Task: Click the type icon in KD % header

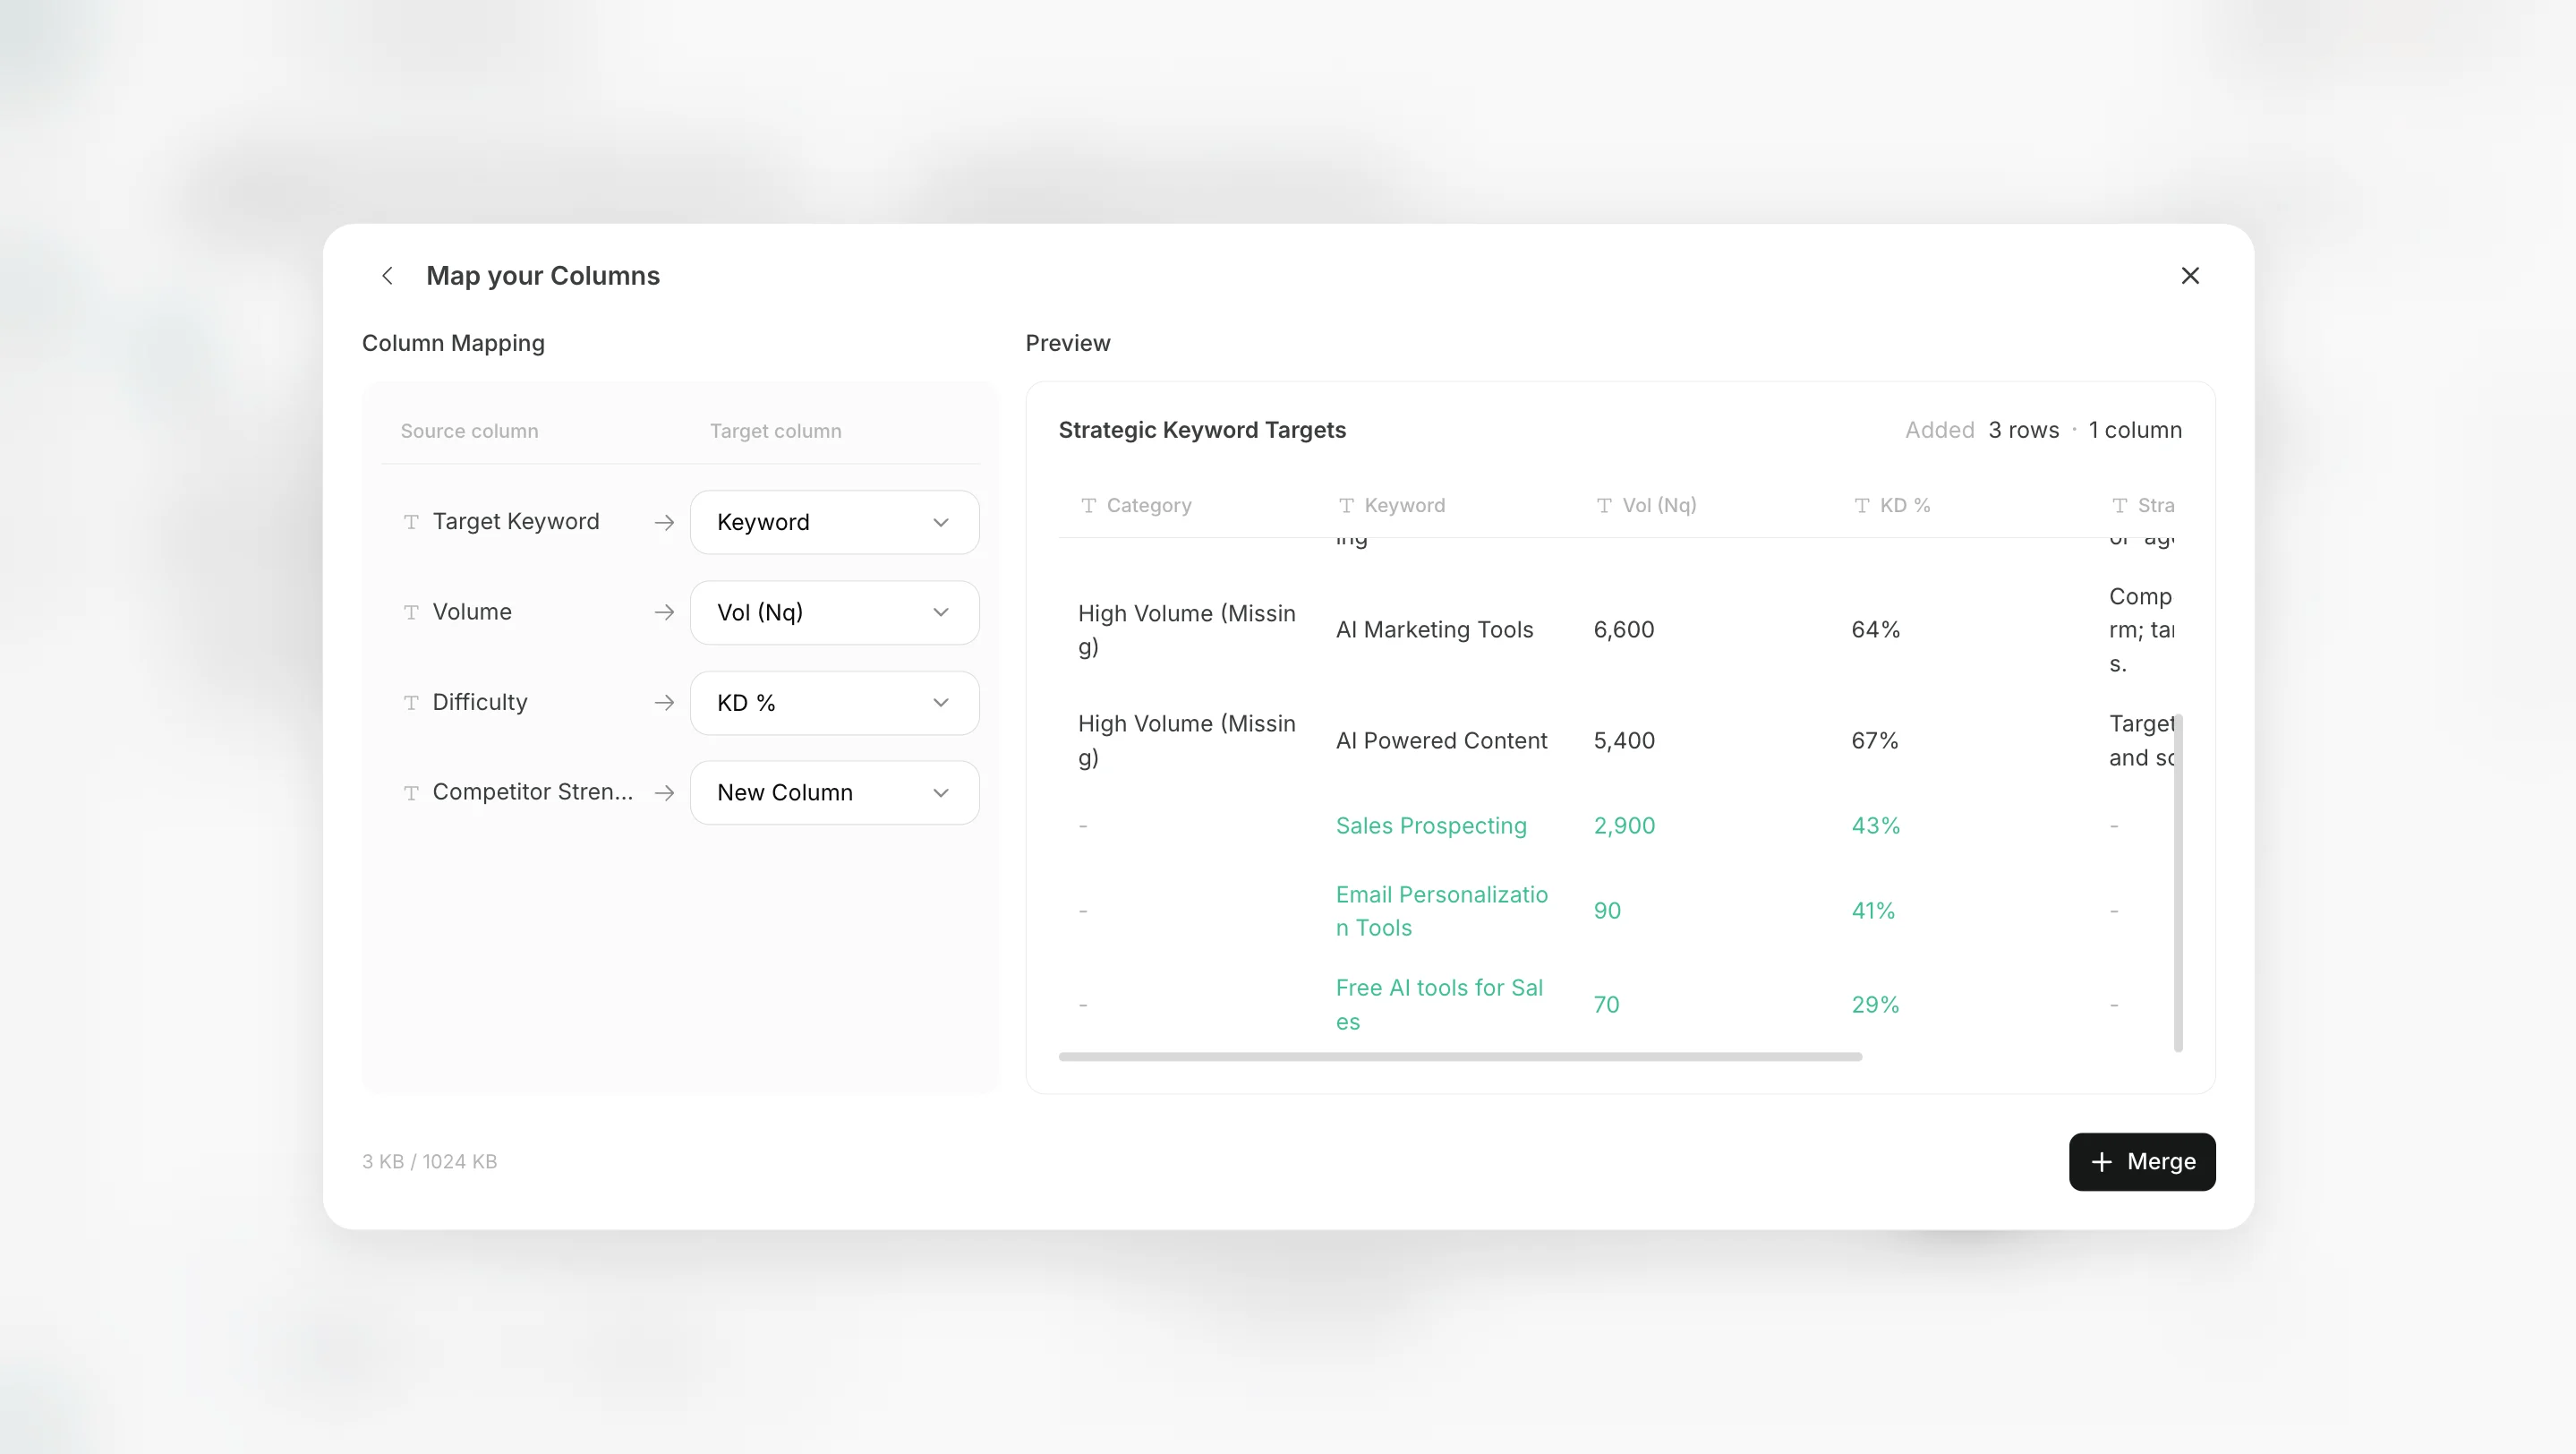Action: click(x=1862, y=505)
